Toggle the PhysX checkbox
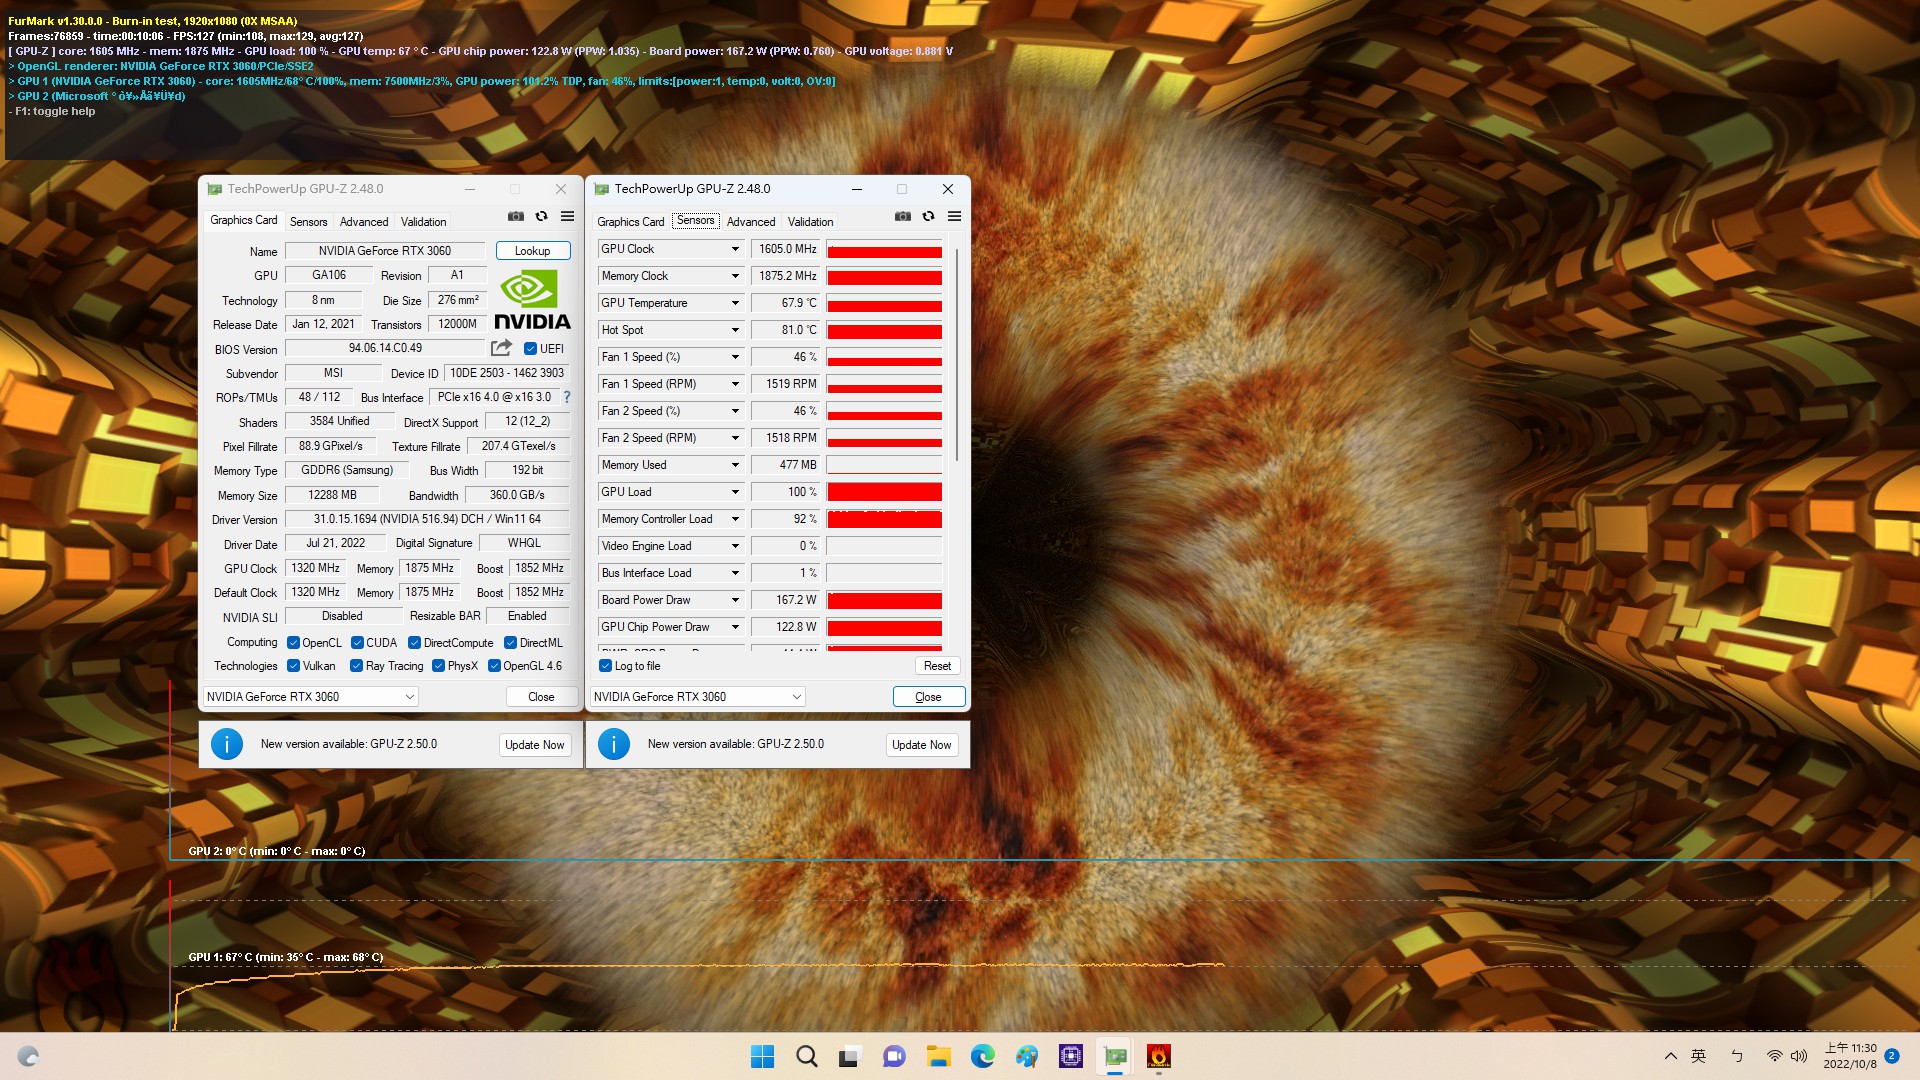The width and height of the screenshot is (1920, 1080). click(438, 666)
